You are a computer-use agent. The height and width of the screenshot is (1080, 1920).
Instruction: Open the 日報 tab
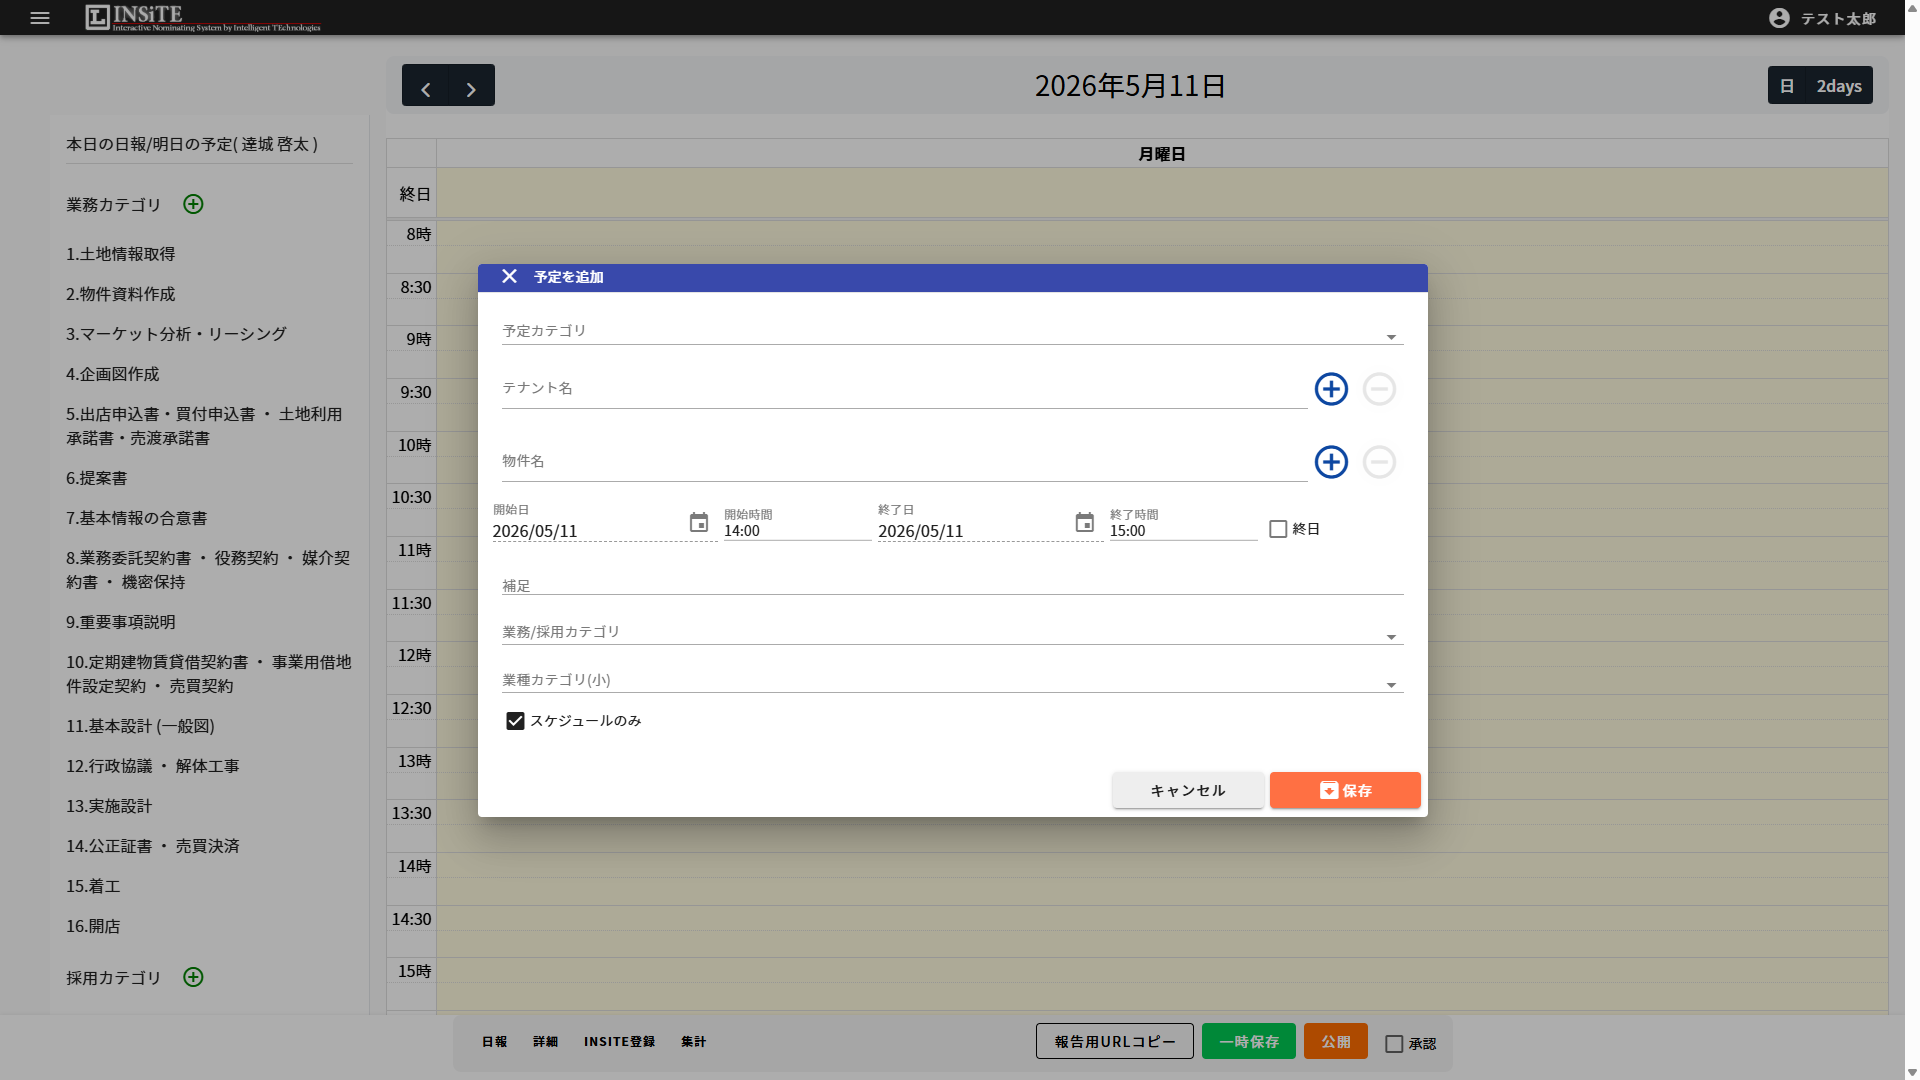[495, 1042]
